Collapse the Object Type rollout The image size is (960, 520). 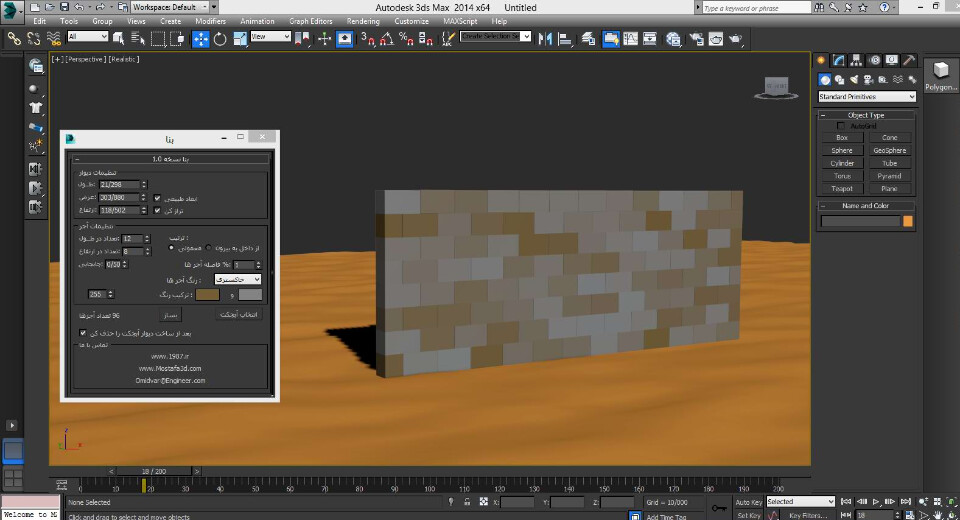click(x=866, y=115)
